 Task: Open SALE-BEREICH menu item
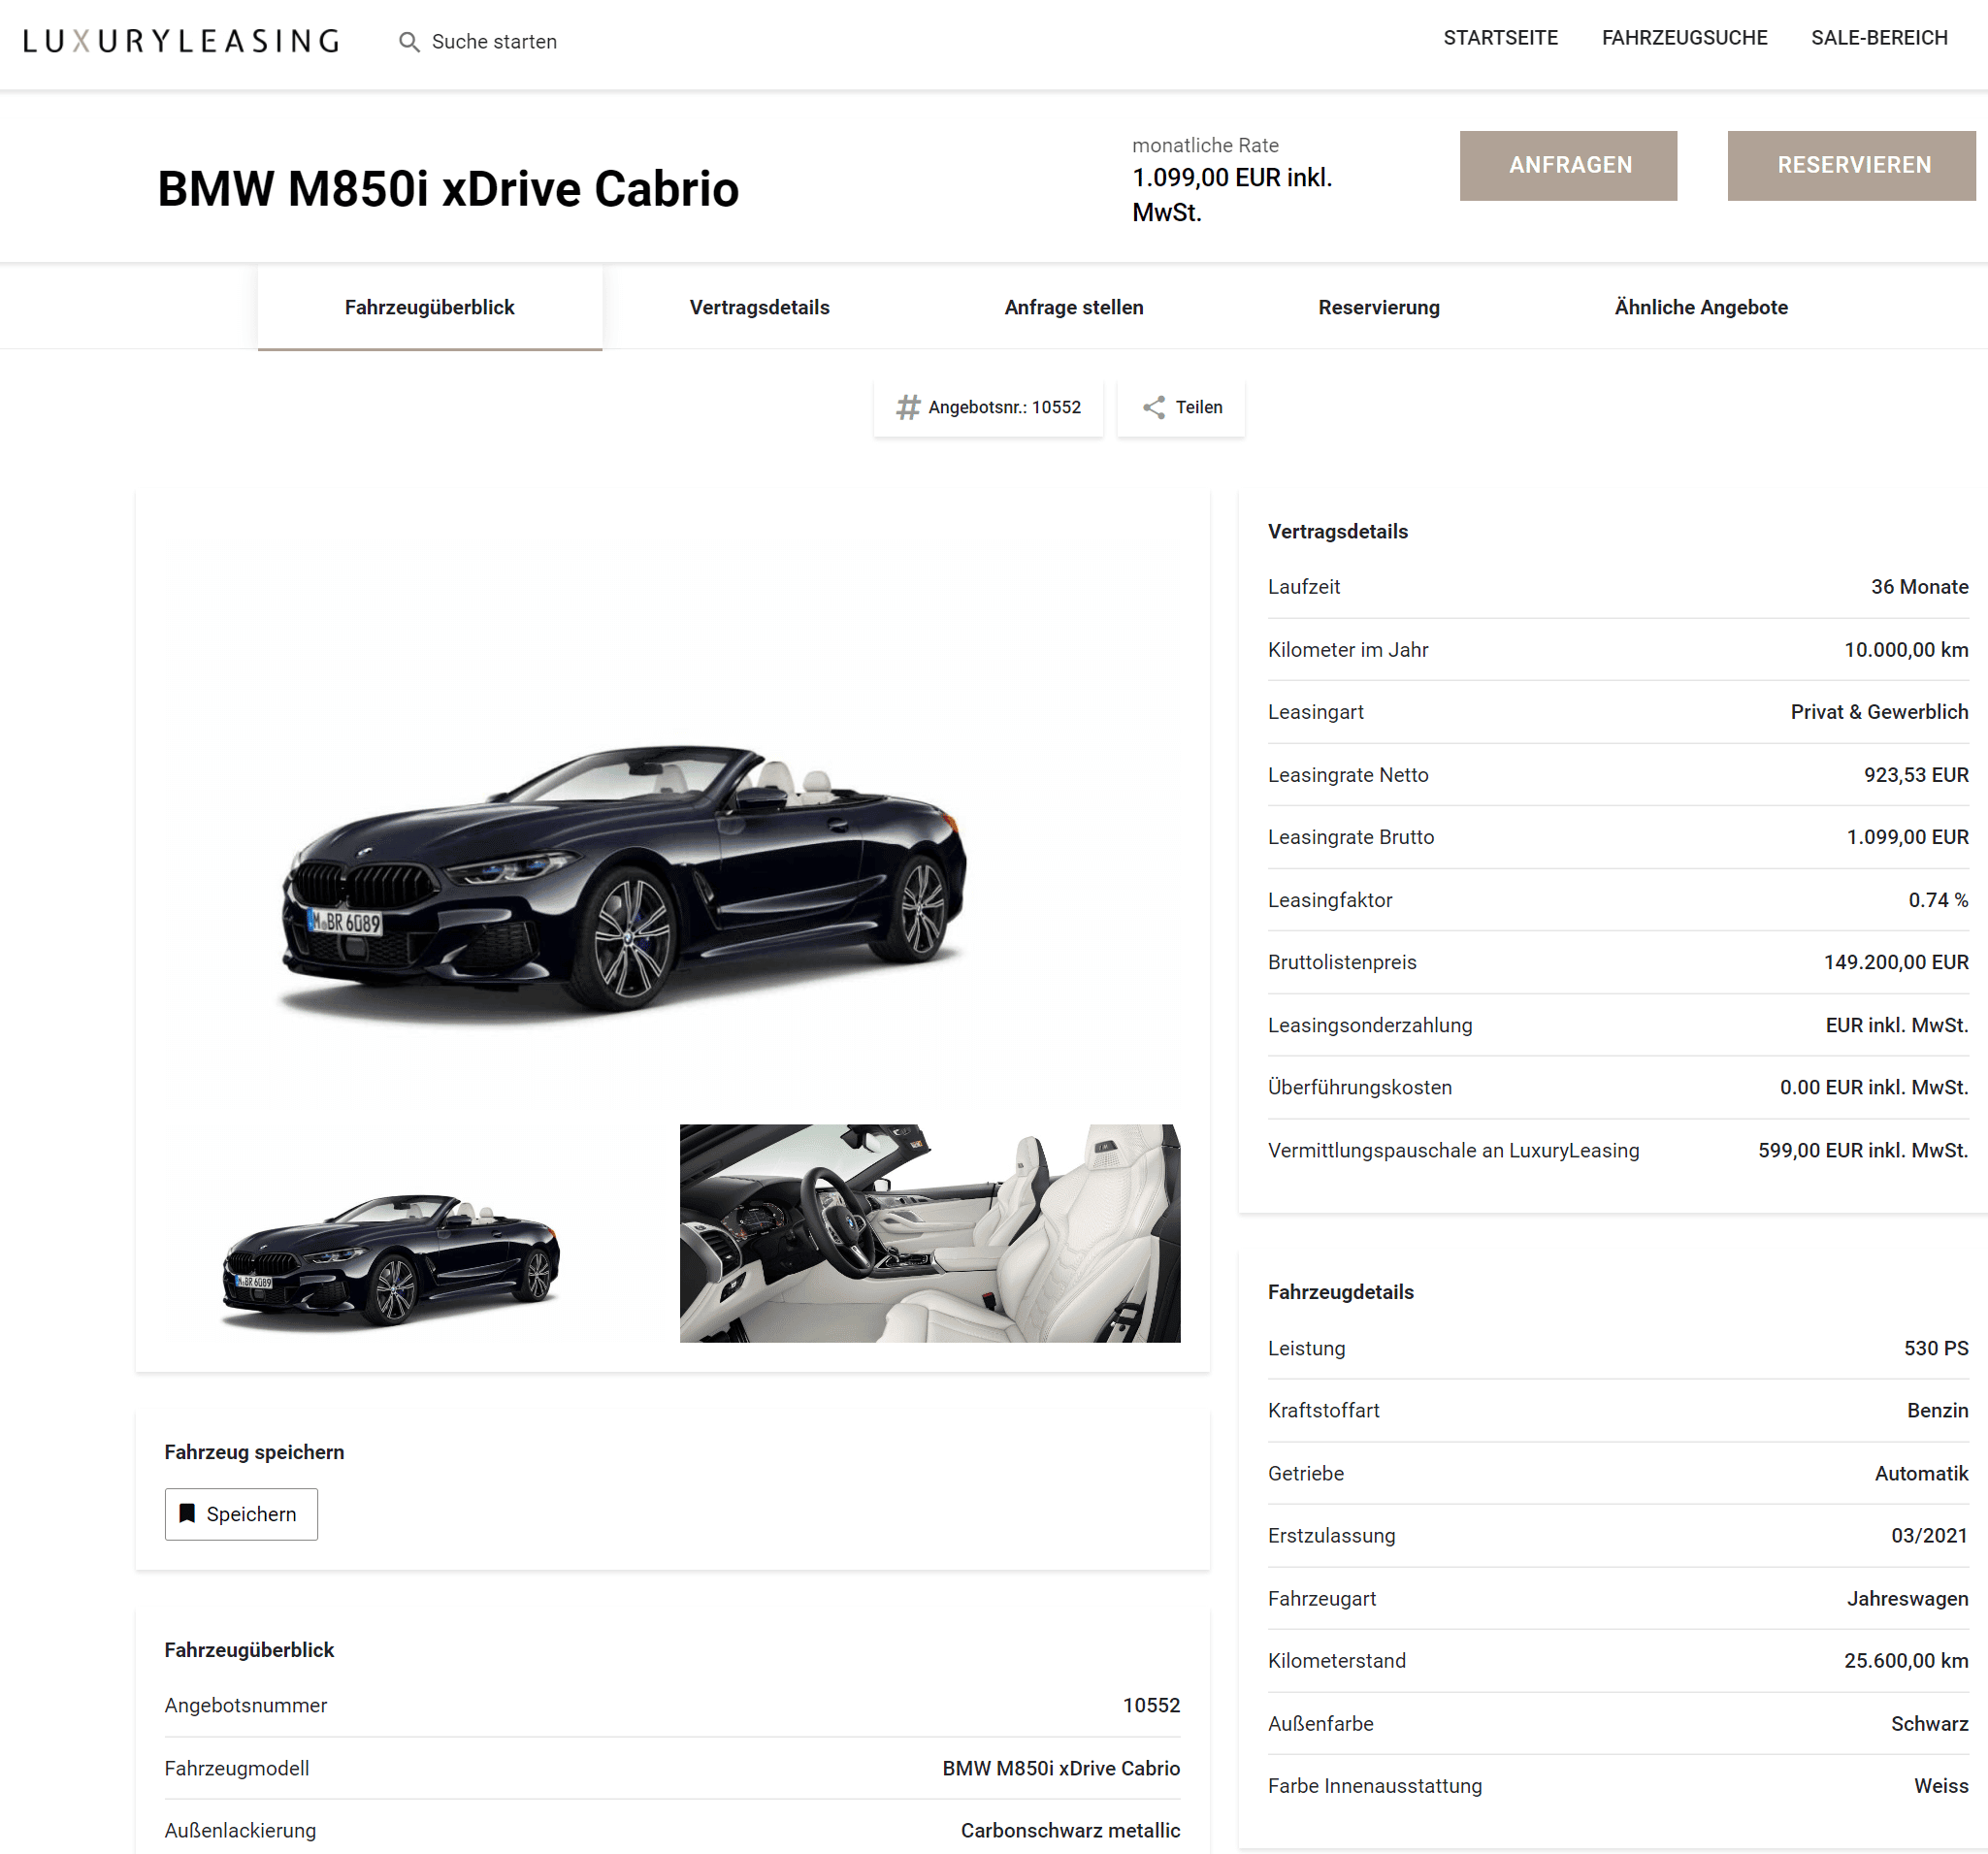tap(1879, 38)
